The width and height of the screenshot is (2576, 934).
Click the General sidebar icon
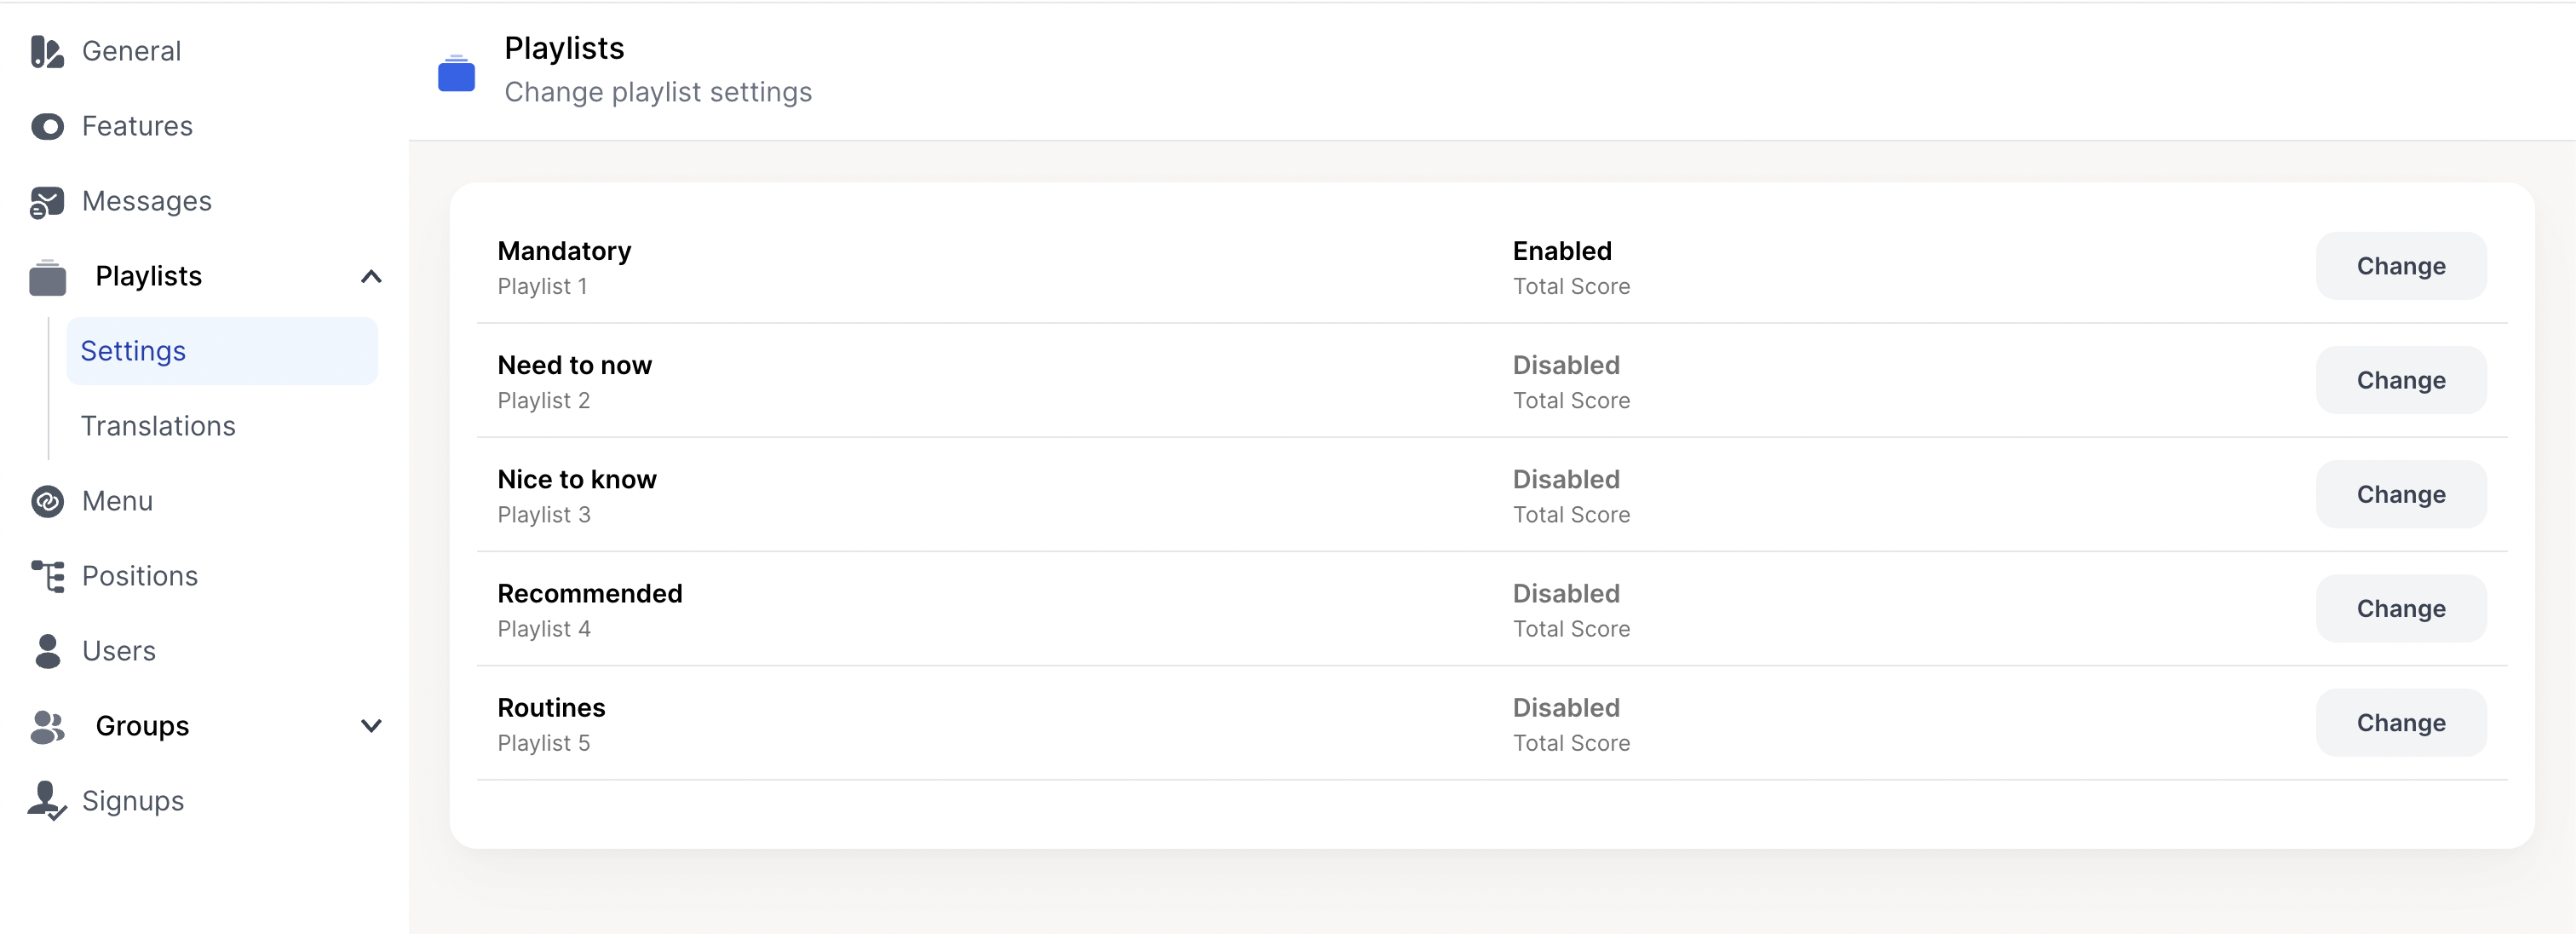pos(47,51)
